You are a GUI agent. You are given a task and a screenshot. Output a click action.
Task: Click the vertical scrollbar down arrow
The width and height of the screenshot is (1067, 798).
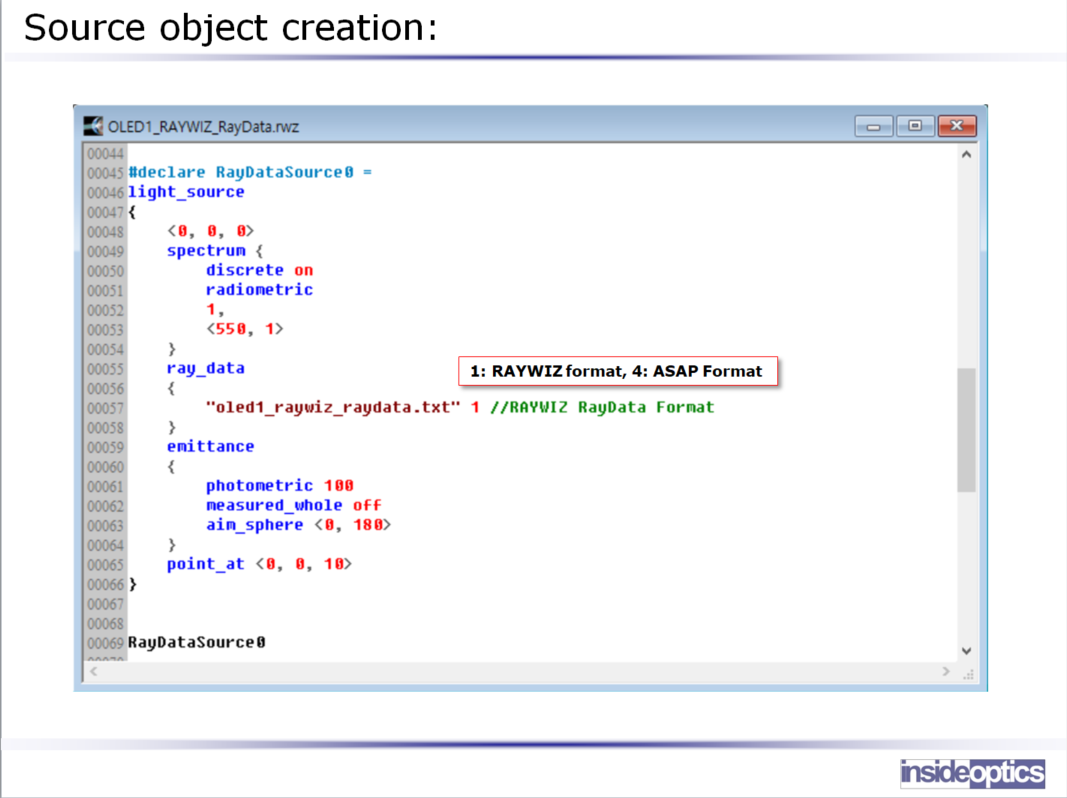click(x=966, y=651)
